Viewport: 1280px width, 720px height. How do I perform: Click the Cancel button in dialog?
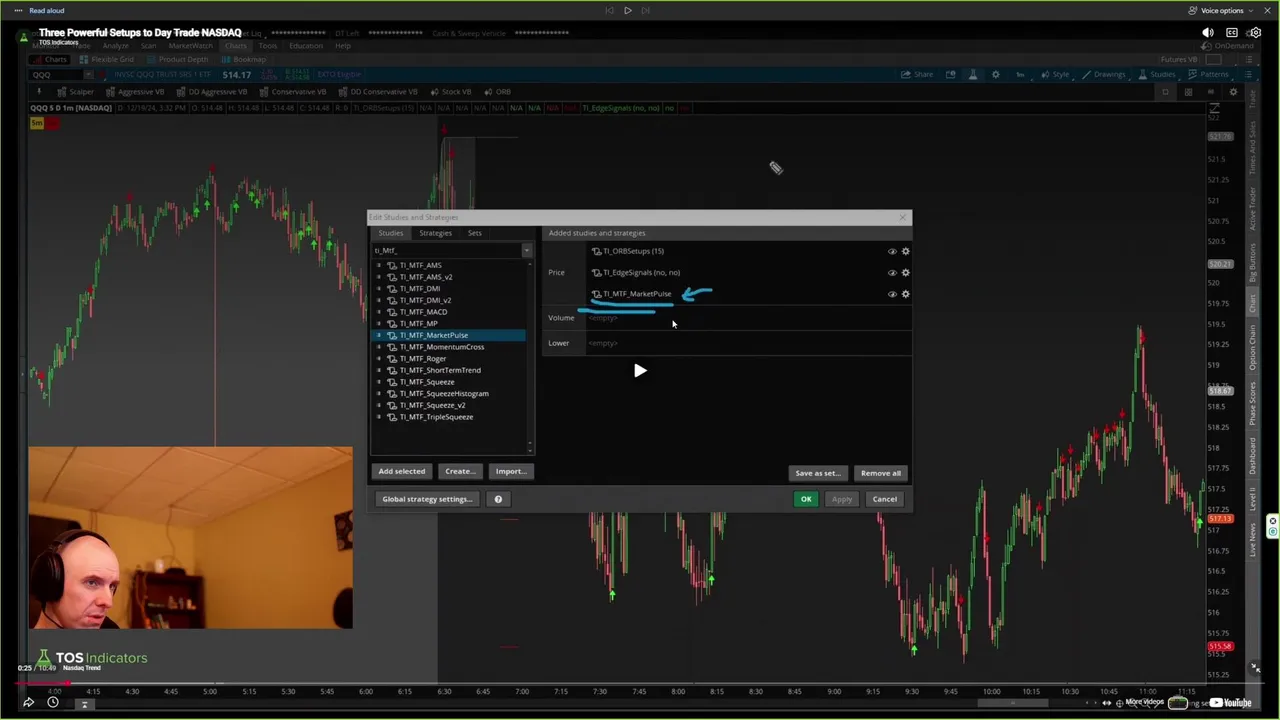tap(885, 499)
